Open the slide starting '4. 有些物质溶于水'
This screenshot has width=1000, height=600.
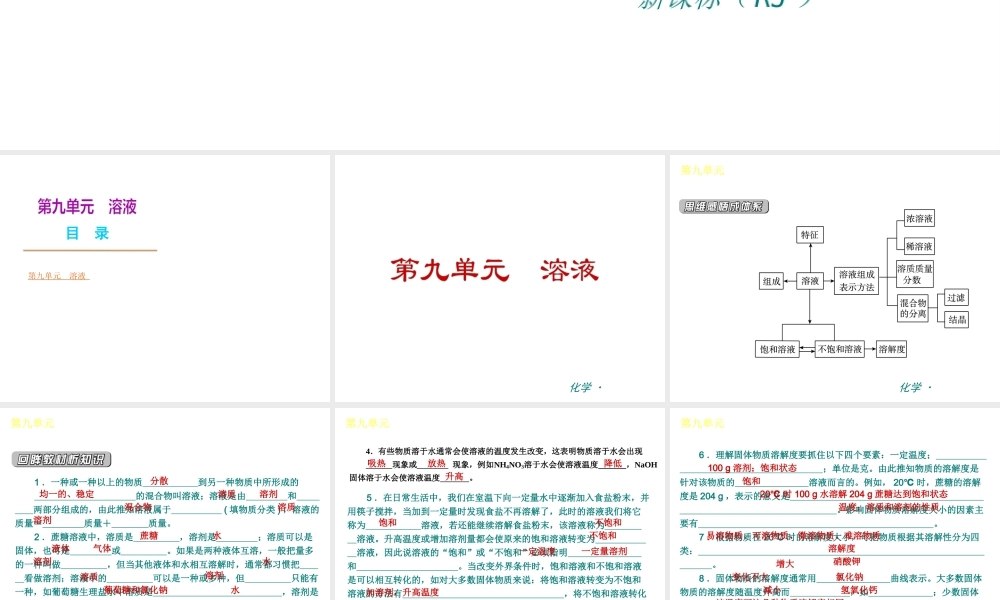tap(500, 503)
